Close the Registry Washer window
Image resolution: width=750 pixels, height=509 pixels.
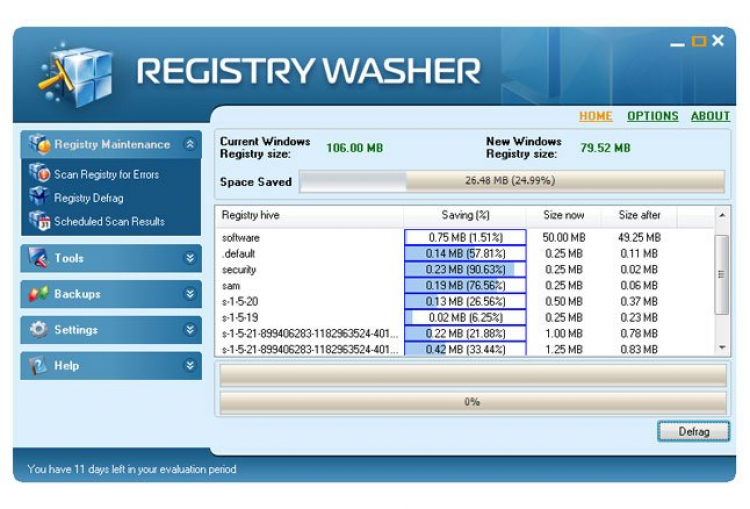[718, 41]
